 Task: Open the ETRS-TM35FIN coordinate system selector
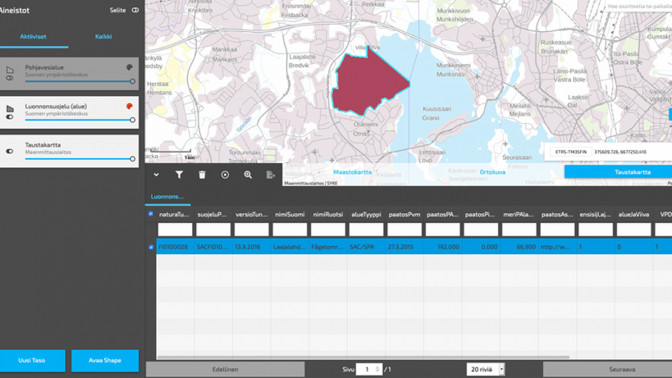(x=571, y=152)
